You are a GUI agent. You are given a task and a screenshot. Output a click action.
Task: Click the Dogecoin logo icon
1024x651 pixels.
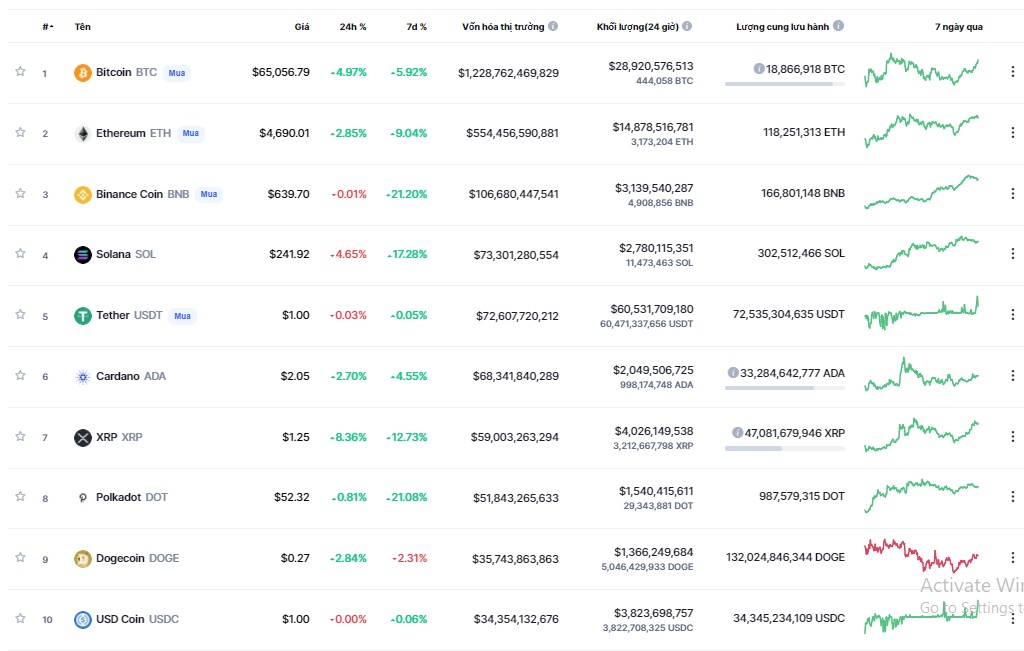[x=83, y=559]
